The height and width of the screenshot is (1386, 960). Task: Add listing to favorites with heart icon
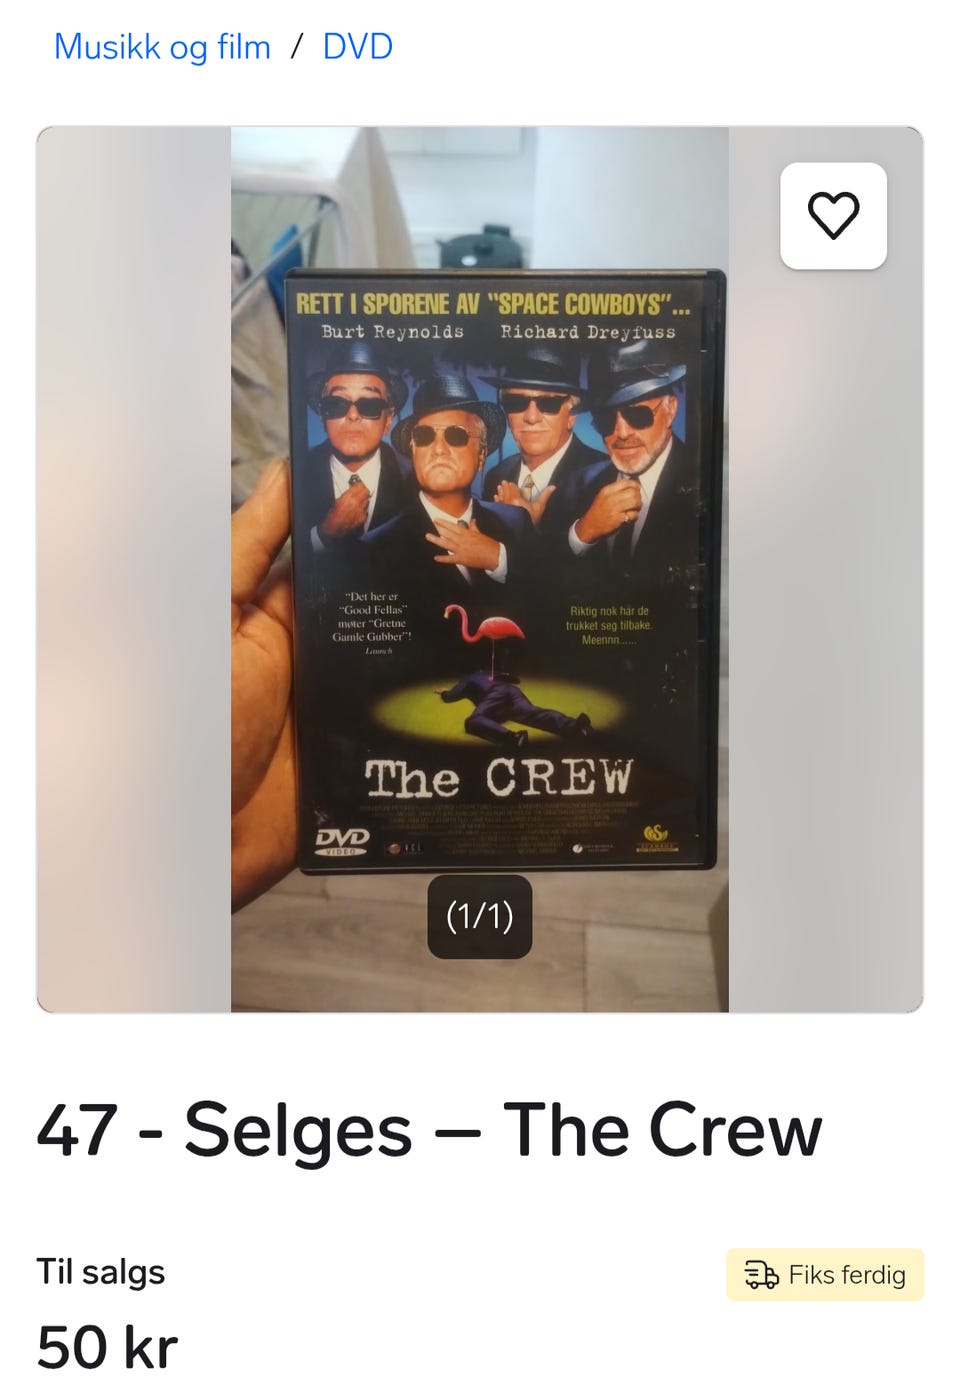coord(833,216)
